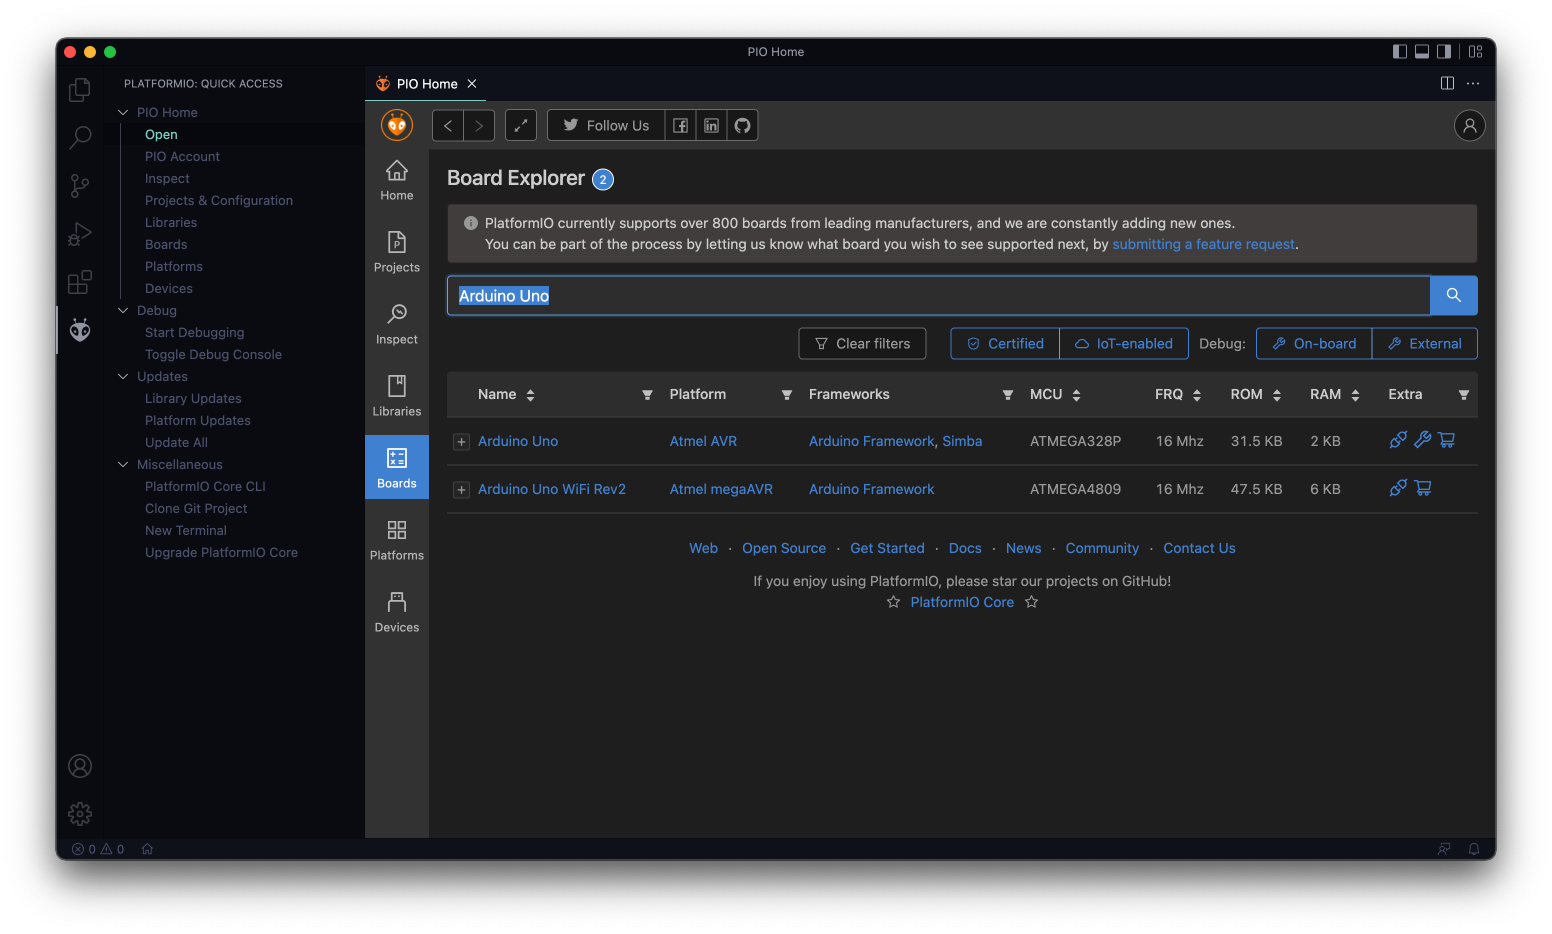This screenshot has width=1552, height=934.
Task: Go to Devices in PIO sidebar
Action: (397, 613)
